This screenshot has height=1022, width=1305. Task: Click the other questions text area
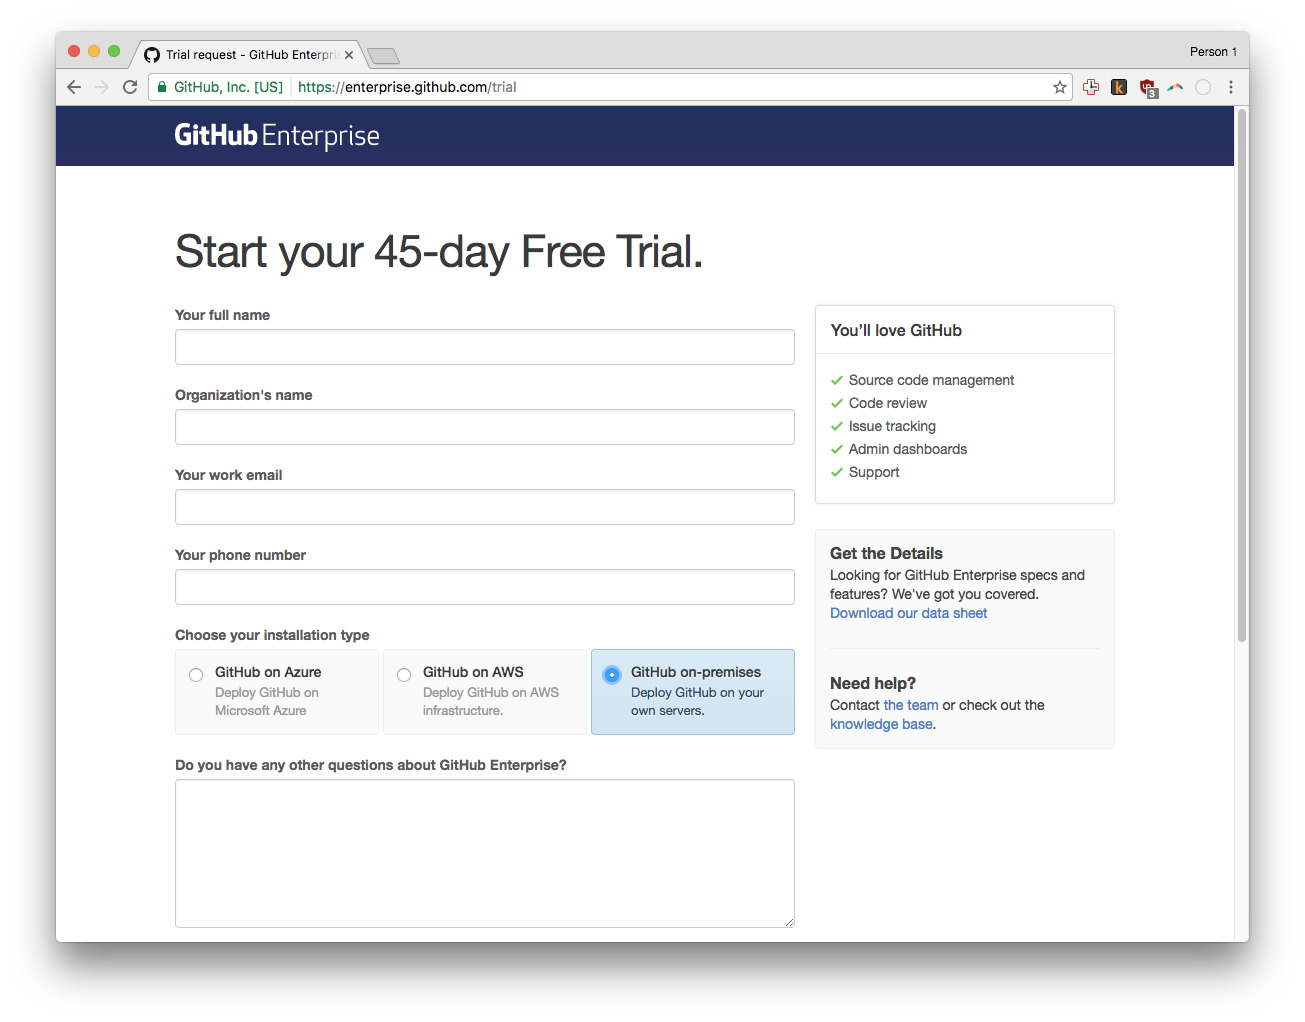(x=485, y=853)
